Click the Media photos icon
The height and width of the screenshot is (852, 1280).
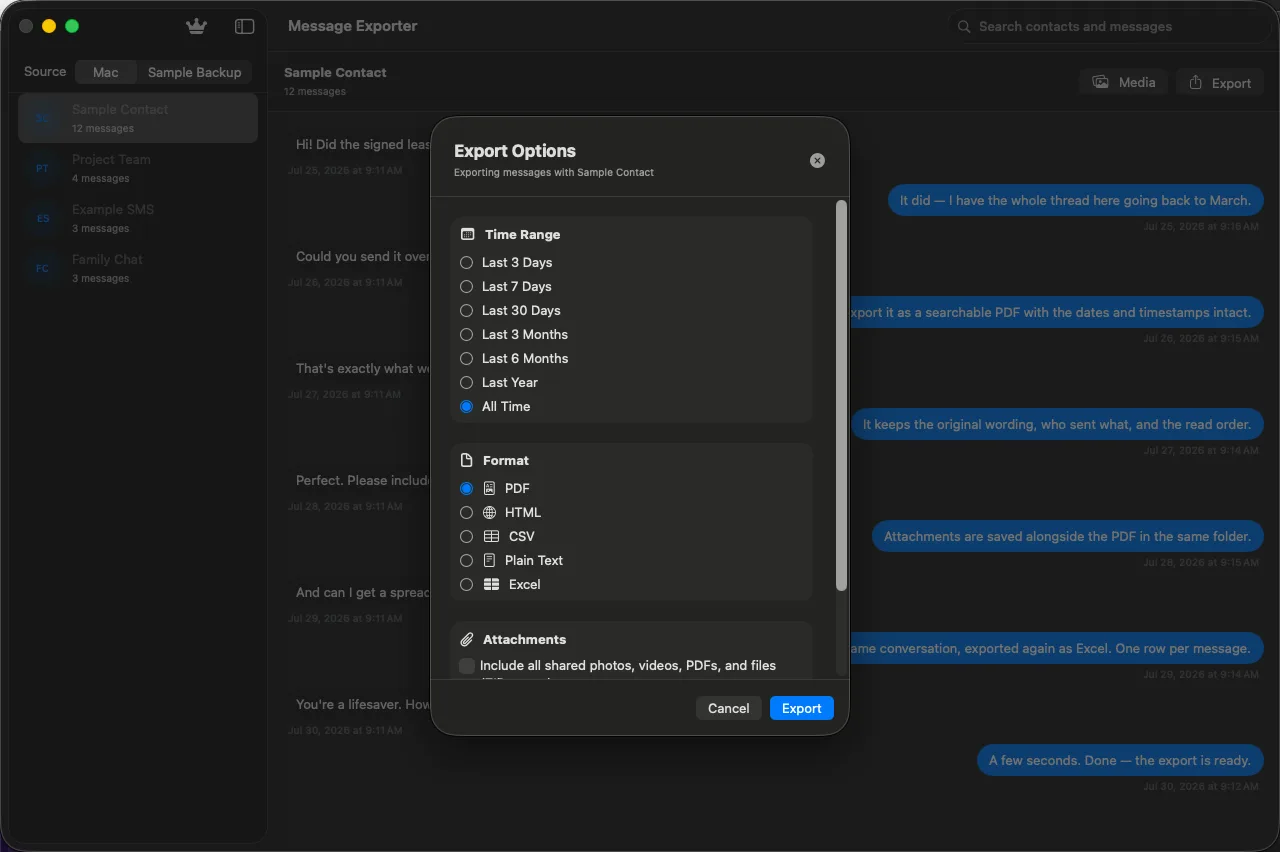pos(1101,82)
